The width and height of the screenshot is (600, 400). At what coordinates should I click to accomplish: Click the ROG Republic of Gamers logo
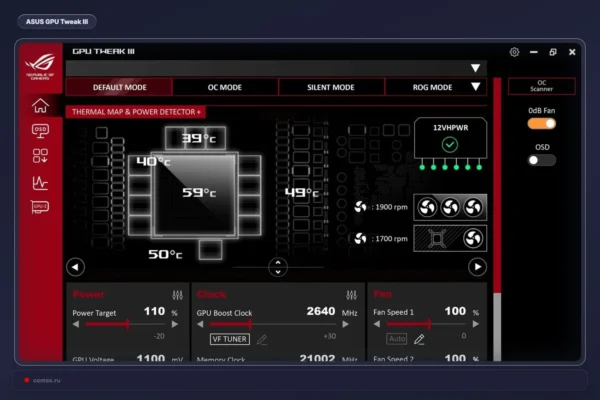40,67
